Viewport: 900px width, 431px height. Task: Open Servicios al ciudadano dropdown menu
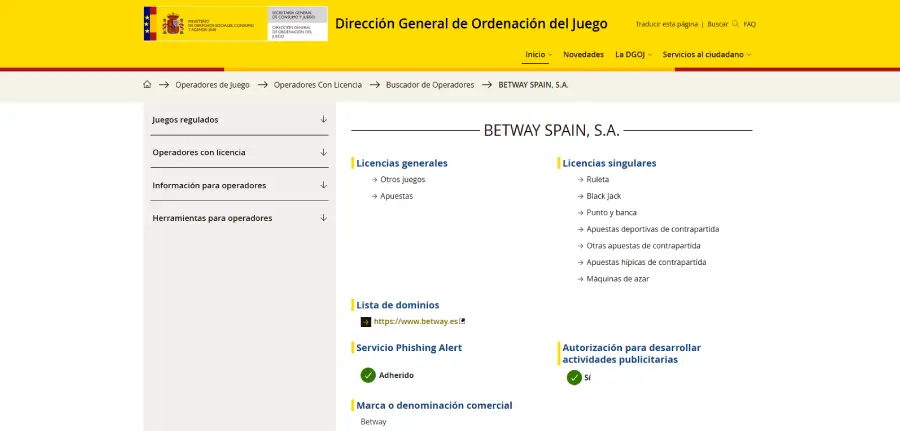click(707, 55)
